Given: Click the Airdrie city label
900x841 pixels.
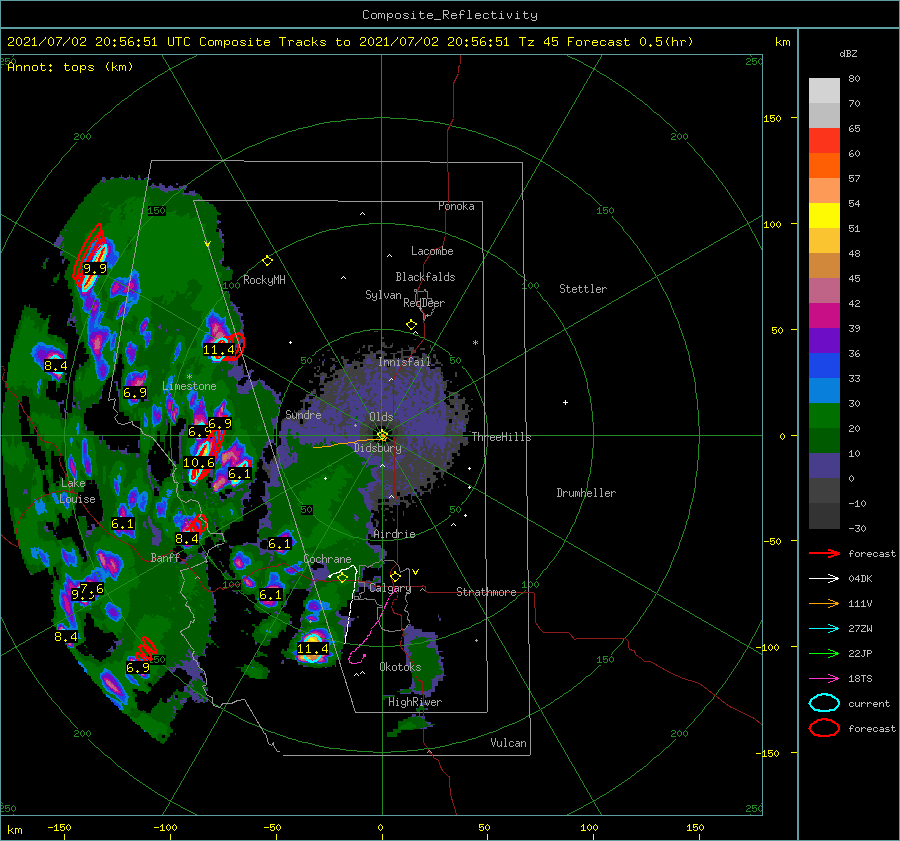Looking at the screenshot, I should click(394, 534).
